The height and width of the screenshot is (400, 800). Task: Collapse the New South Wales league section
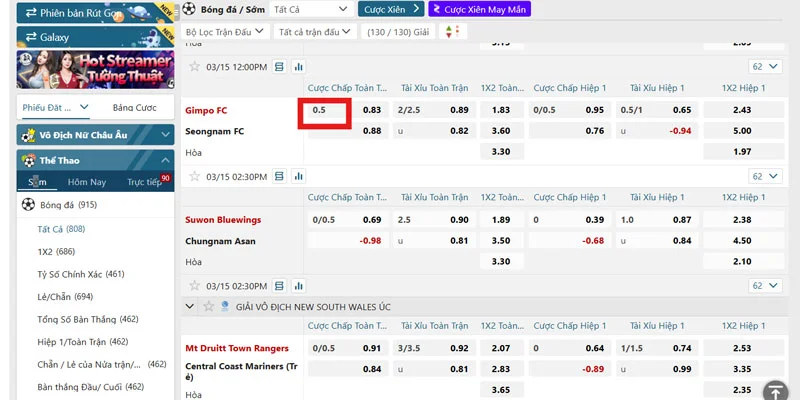point(190,307)
